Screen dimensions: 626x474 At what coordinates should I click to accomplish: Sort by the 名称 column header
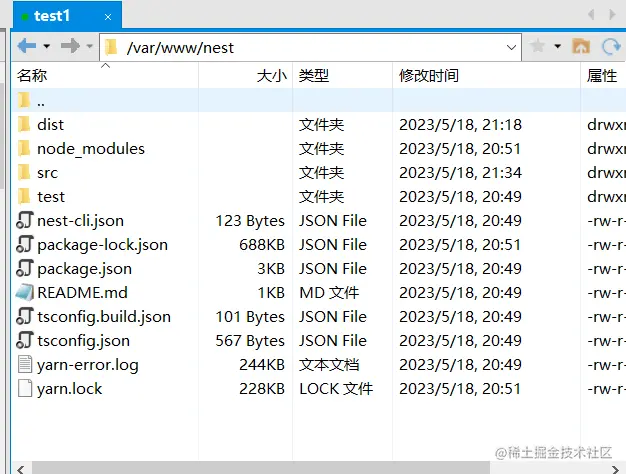point(105,75)
